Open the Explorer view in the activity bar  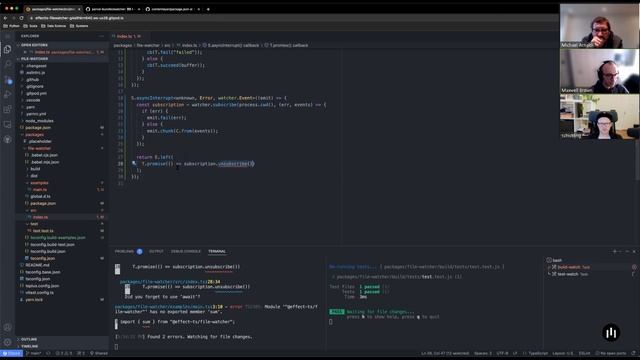pyautogui.click(x=7, y=49)
